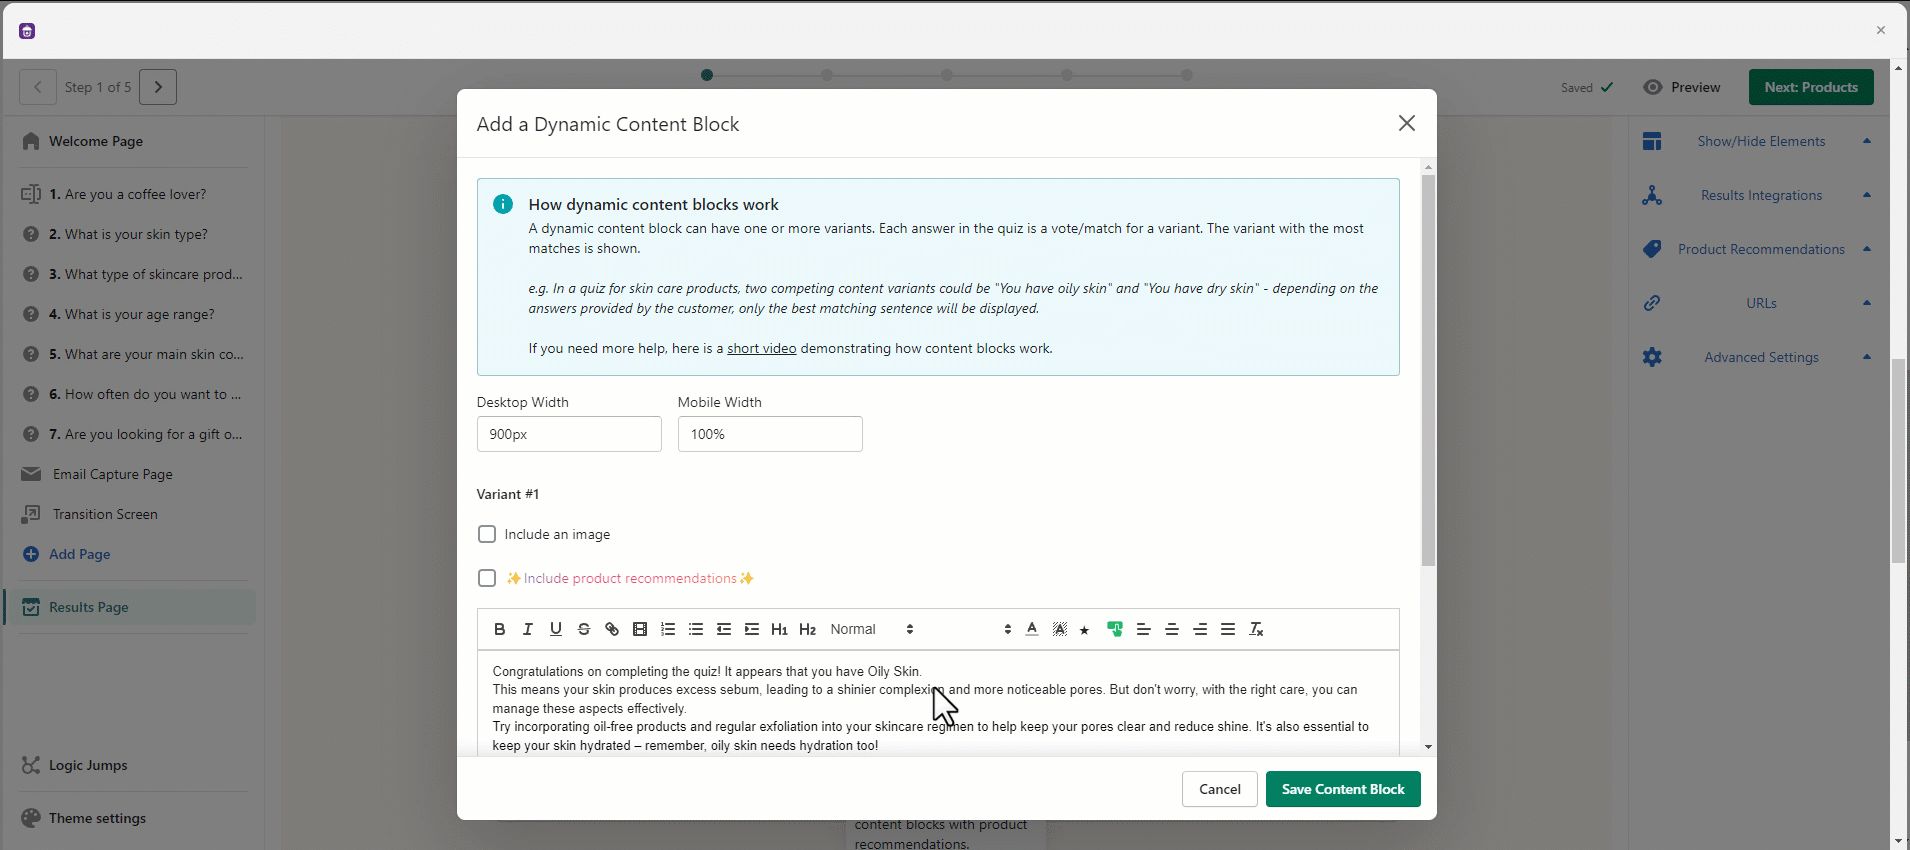Open the text background color picker

tap(1060, 629)
